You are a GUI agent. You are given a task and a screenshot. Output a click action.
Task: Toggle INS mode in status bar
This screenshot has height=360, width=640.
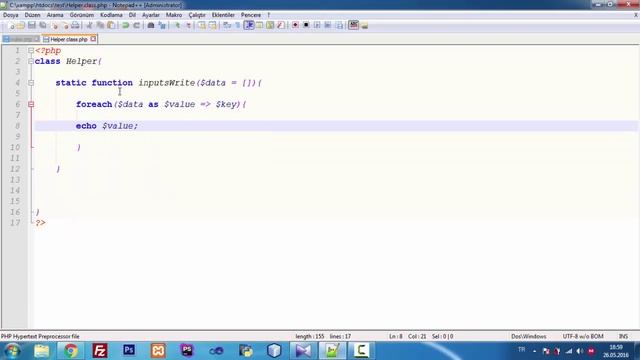click(623, 336)
